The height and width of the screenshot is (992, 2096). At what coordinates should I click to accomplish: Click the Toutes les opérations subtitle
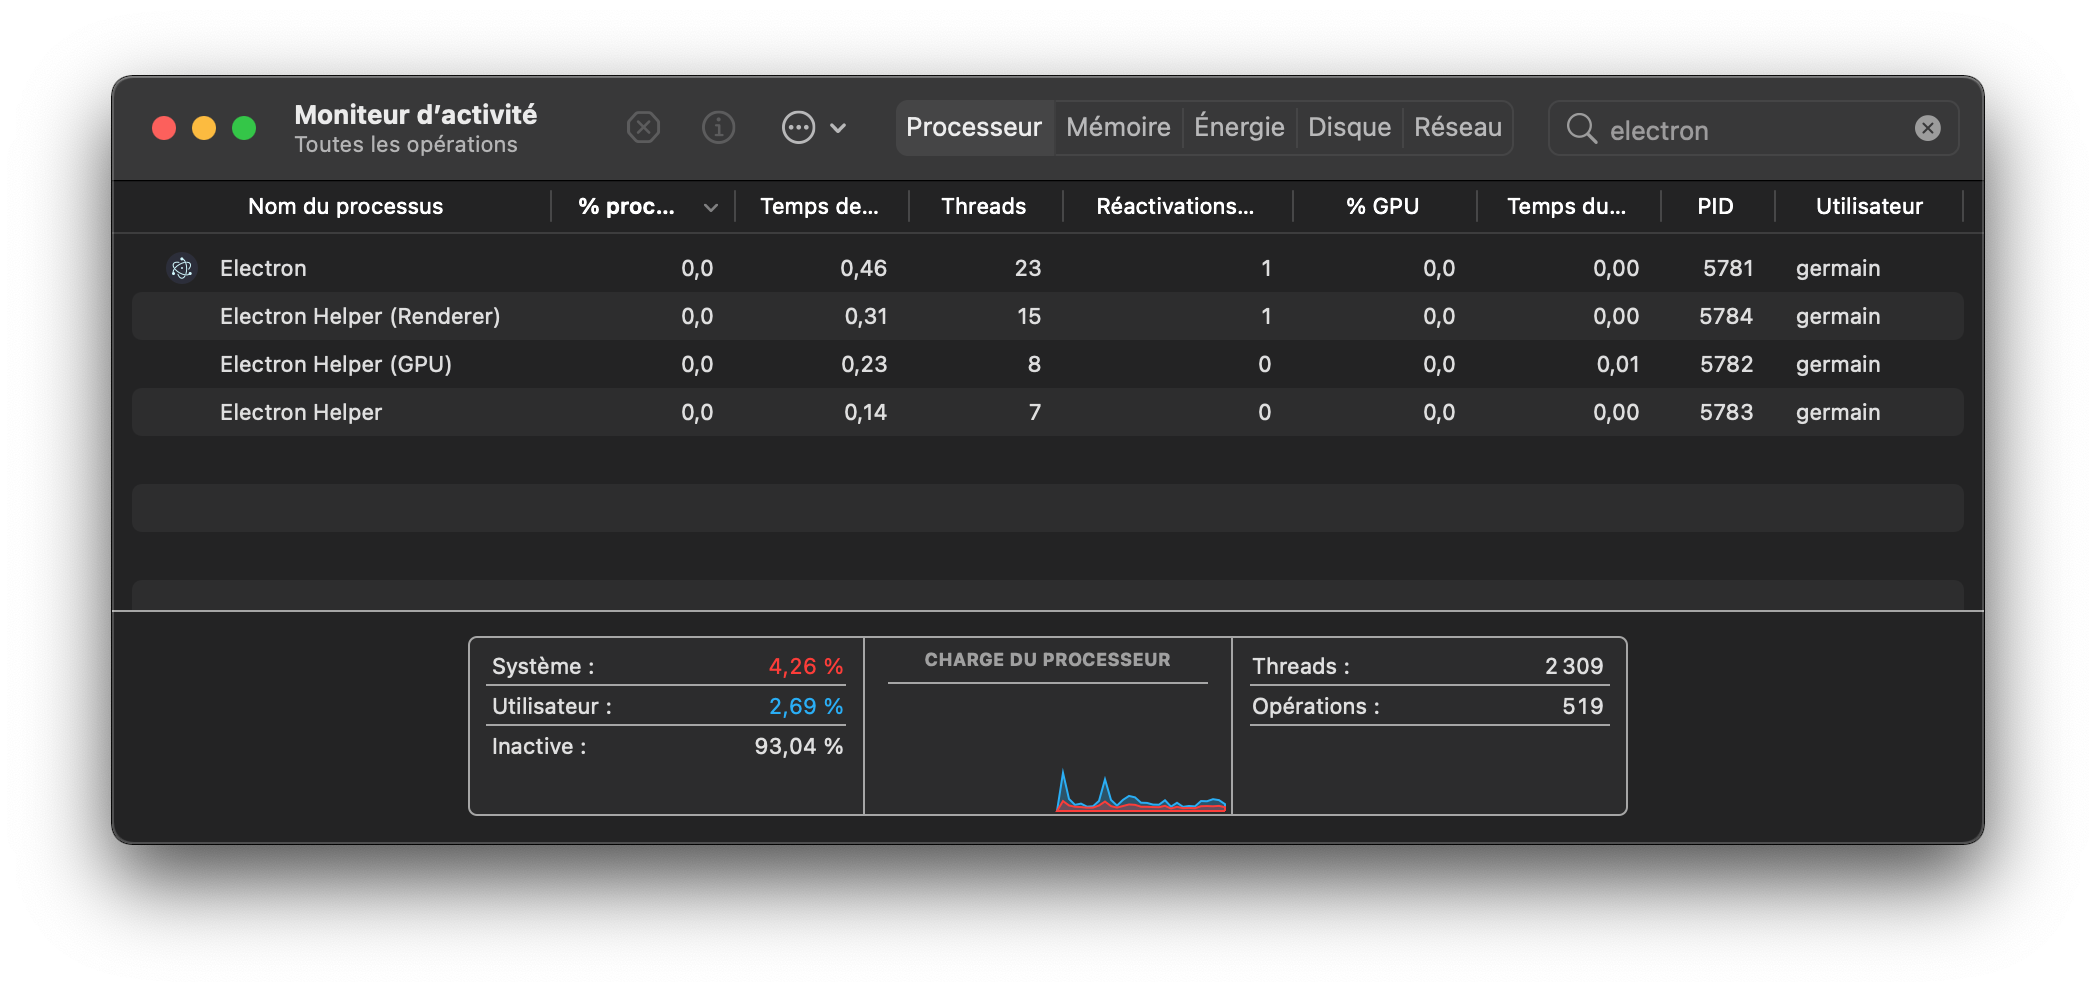pyautogui.click(x=406, y=144)
